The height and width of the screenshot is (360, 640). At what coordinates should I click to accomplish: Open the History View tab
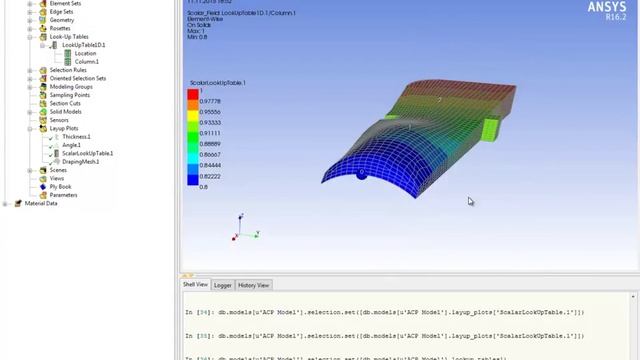pyautogui.click(x=253, y=285)
